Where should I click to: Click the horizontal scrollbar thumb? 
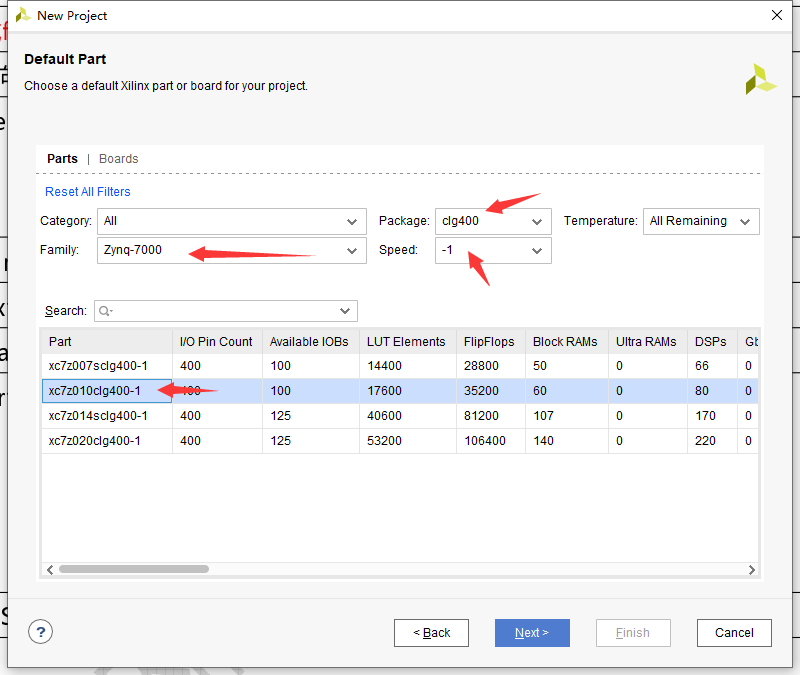pyautogui.click(x=134, y=569)
